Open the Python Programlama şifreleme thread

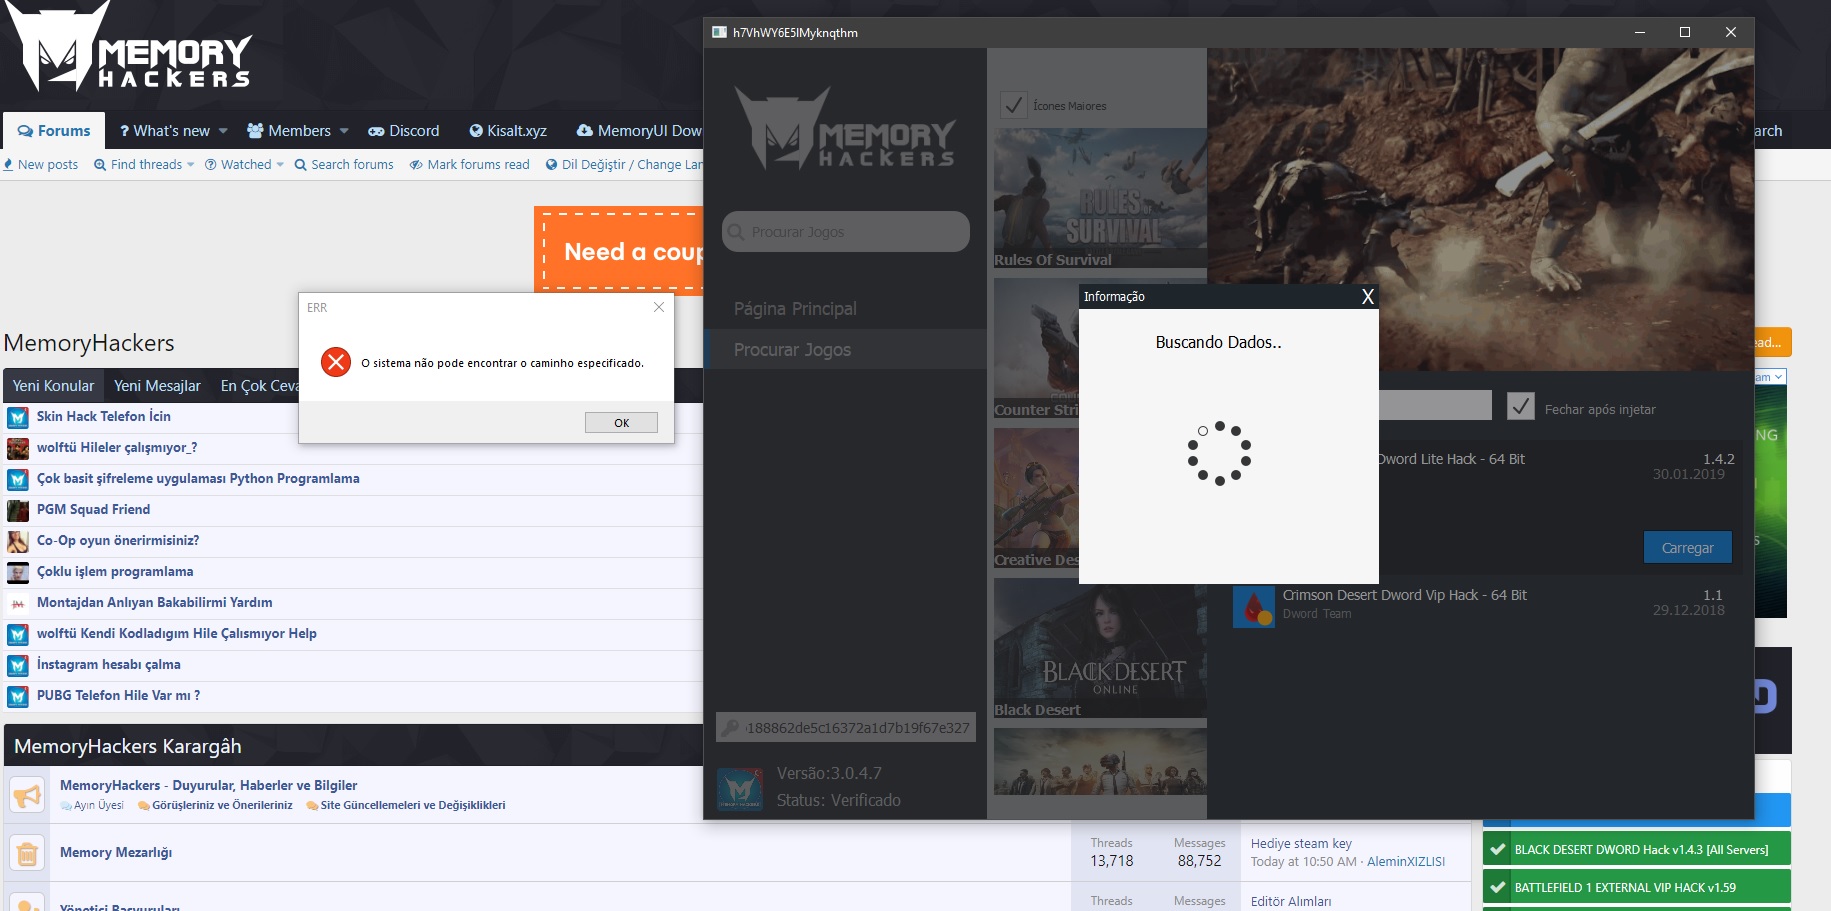(x=198, y=479)
